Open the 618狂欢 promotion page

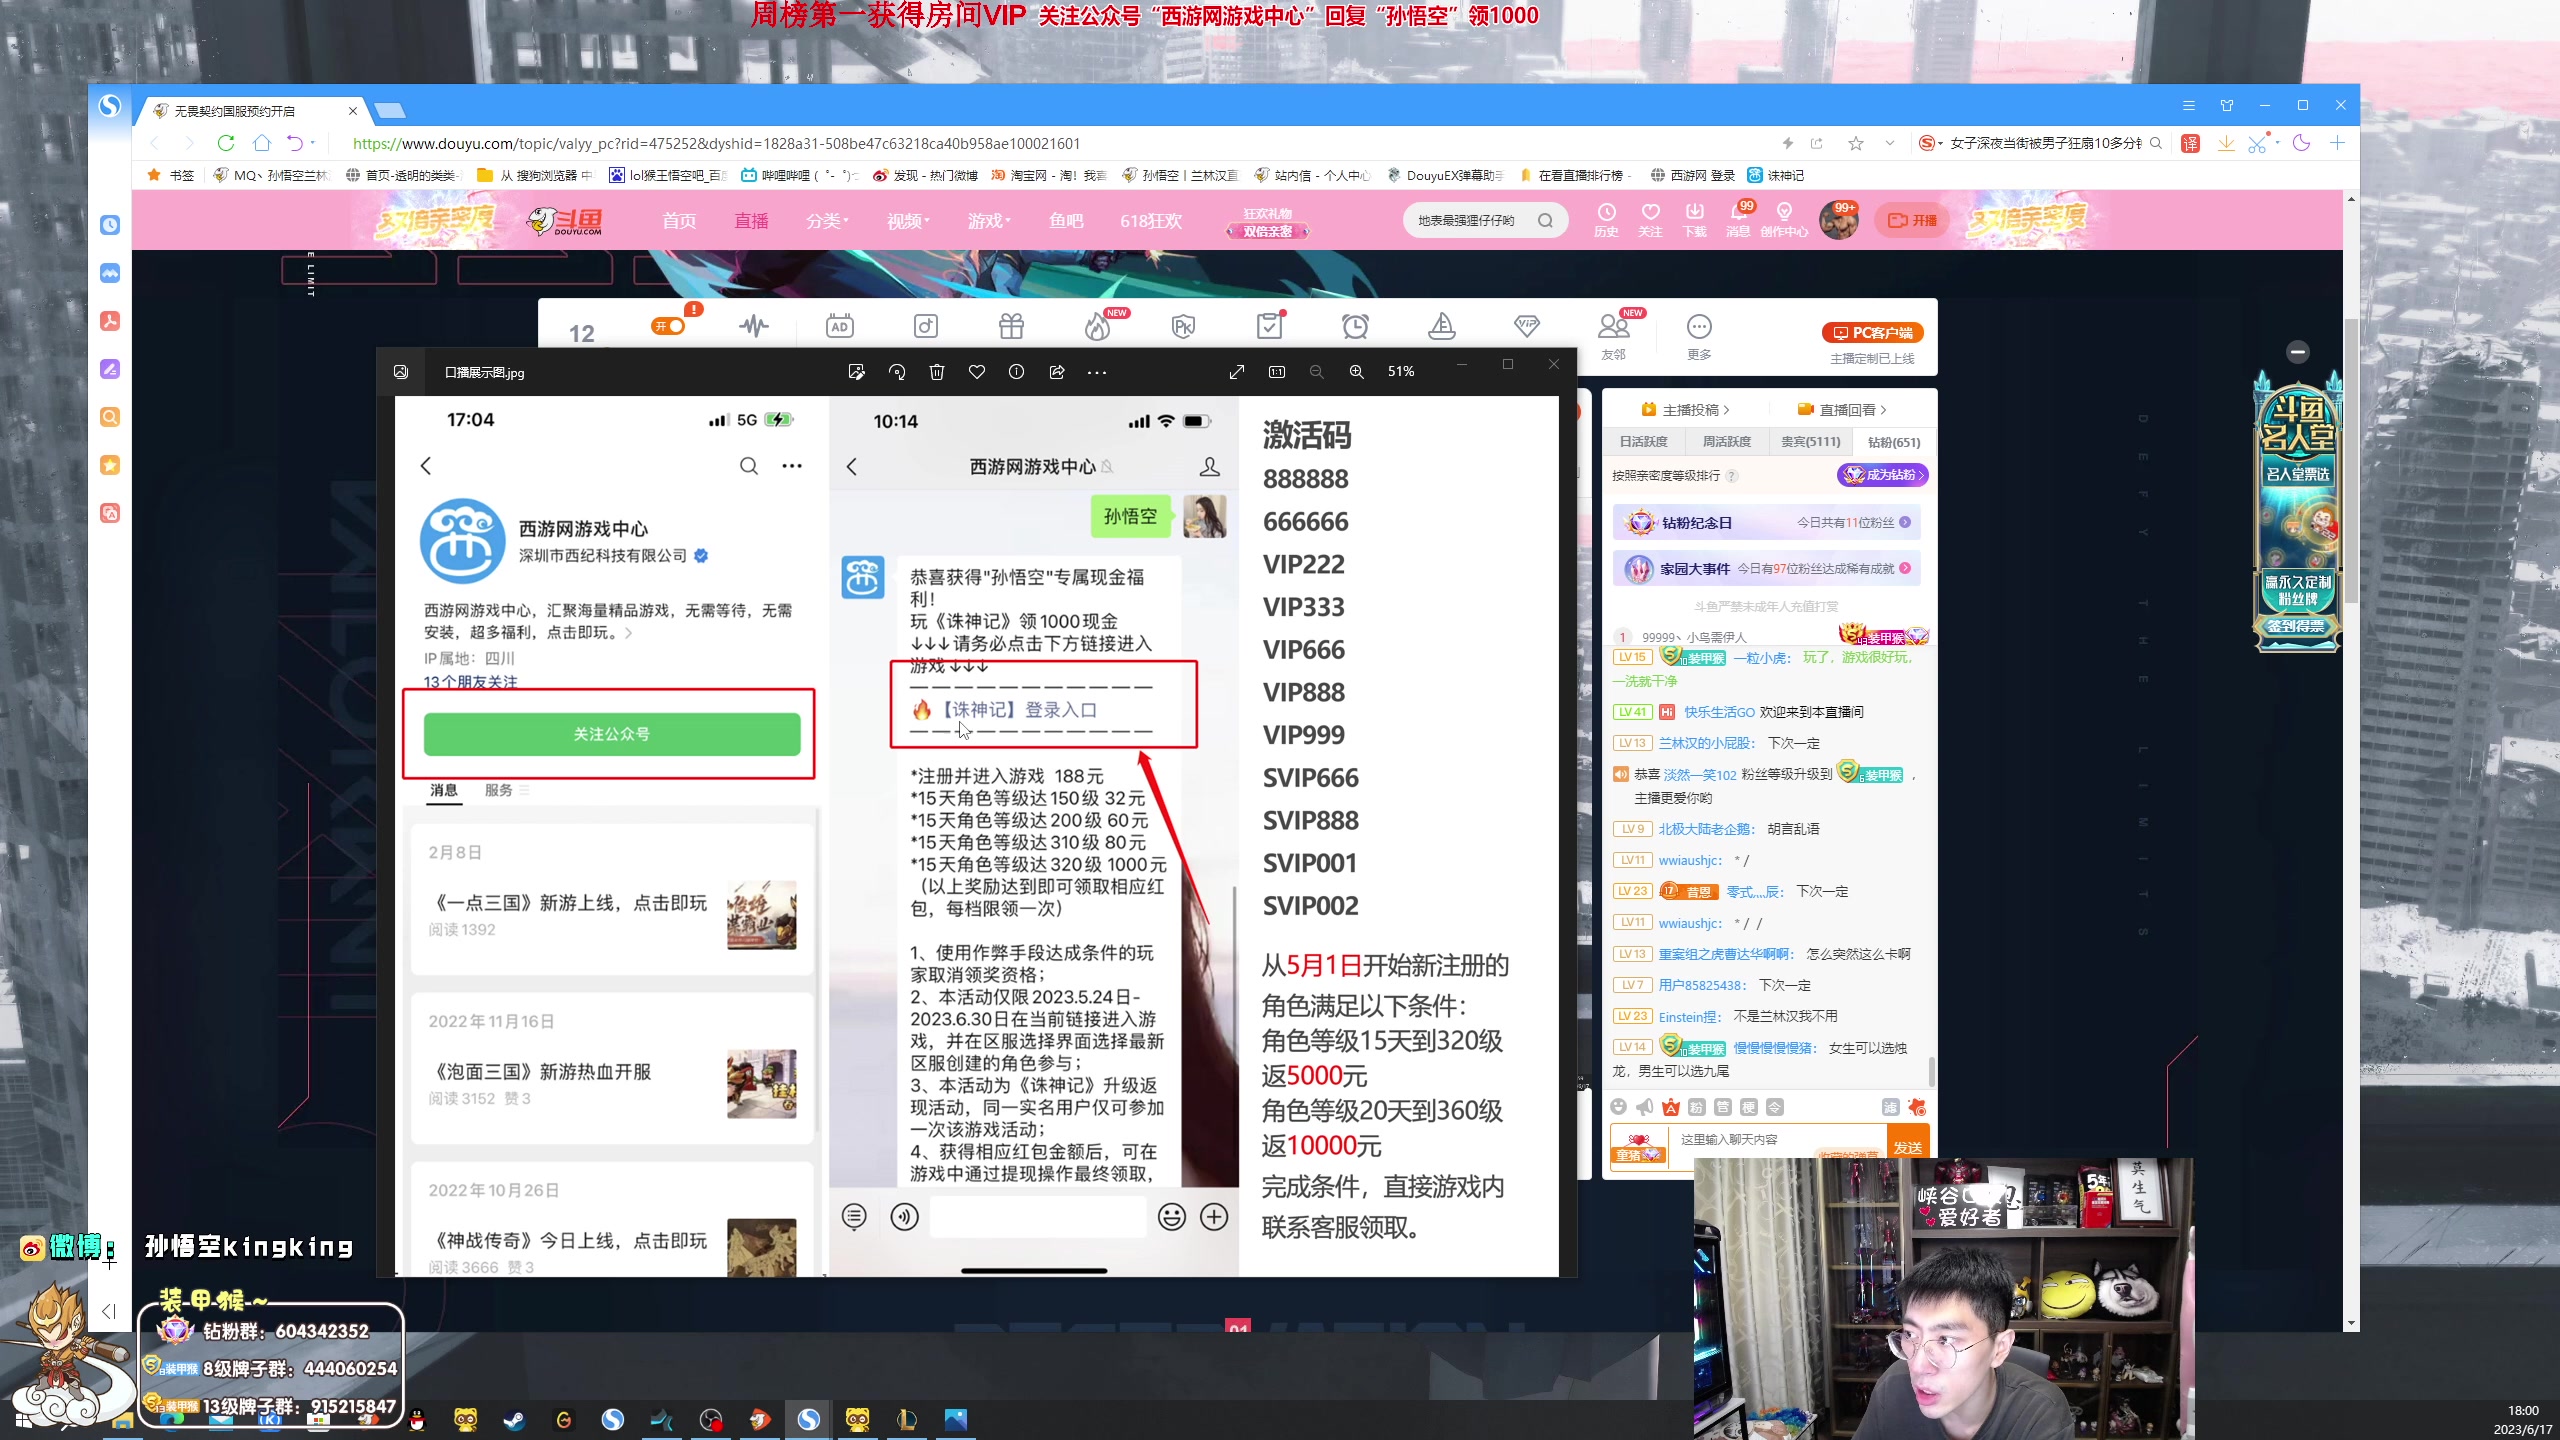pos(1151,221)
